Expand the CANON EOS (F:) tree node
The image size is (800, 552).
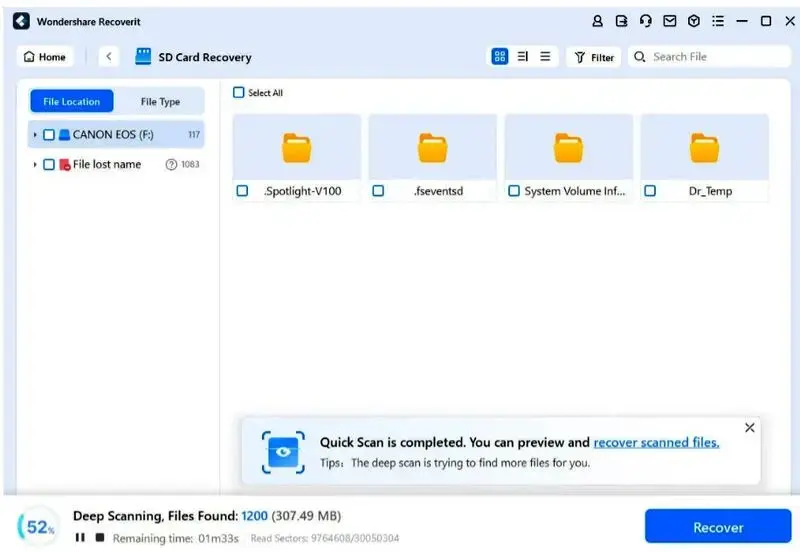[35, 135]
